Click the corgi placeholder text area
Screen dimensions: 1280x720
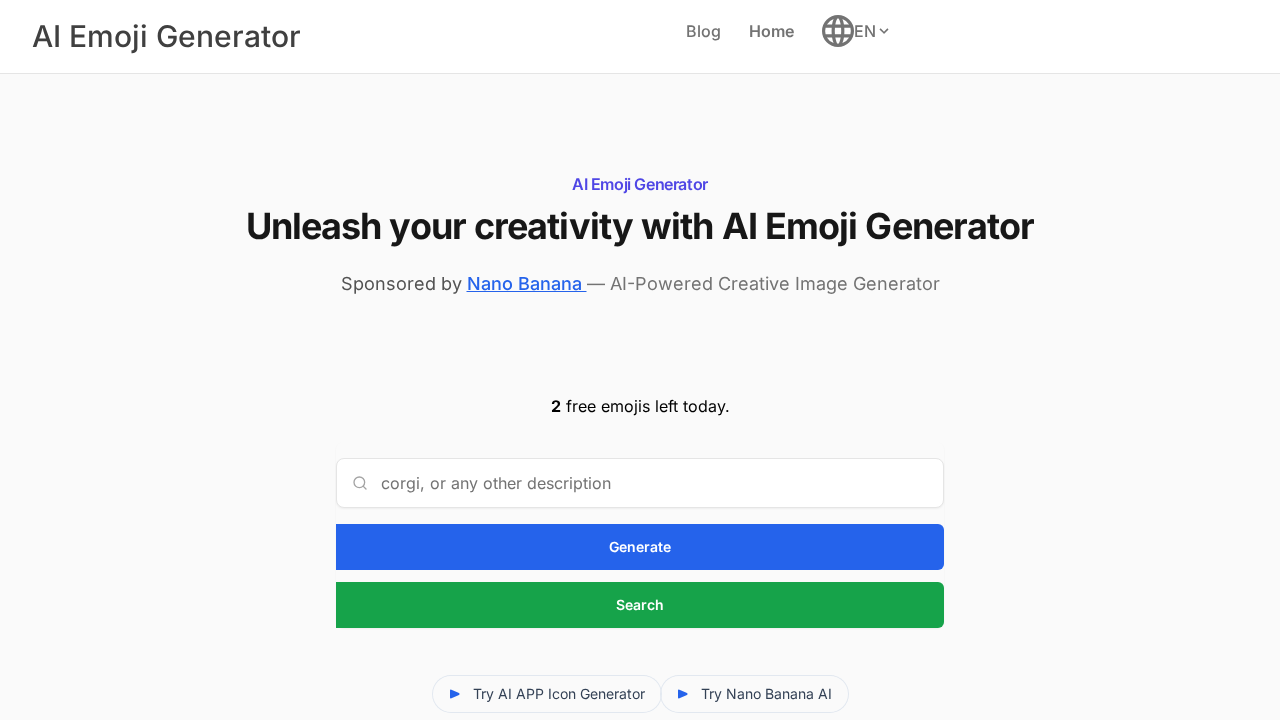[496, 483]
